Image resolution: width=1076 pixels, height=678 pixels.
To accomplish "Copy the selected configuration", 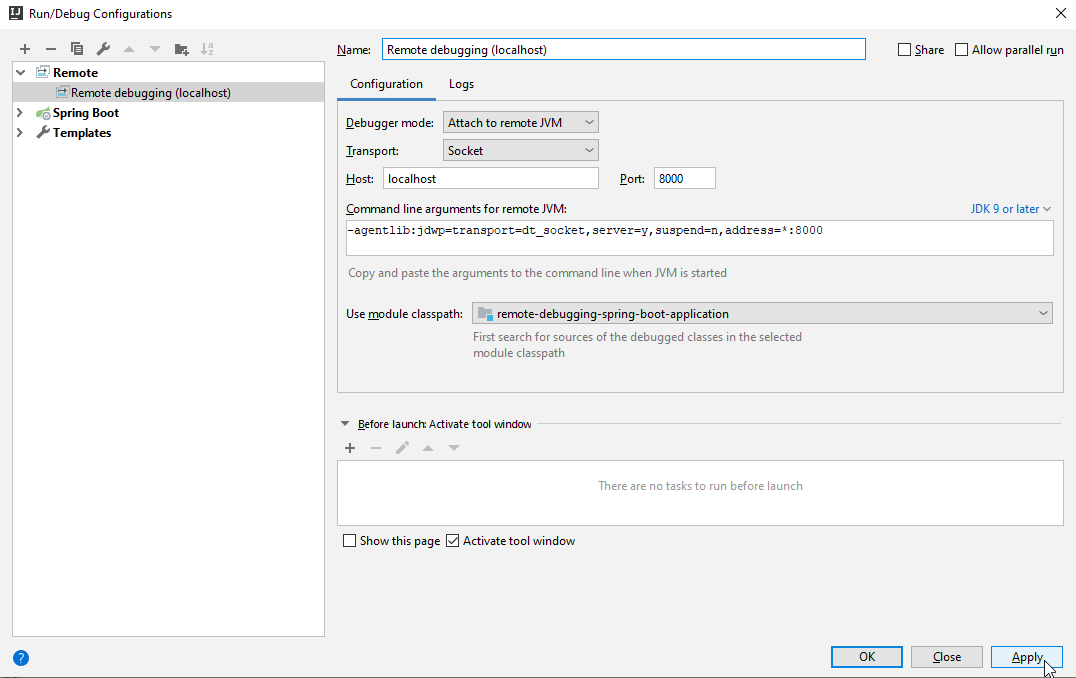I will pyautogui.click(x=77, y=49).
